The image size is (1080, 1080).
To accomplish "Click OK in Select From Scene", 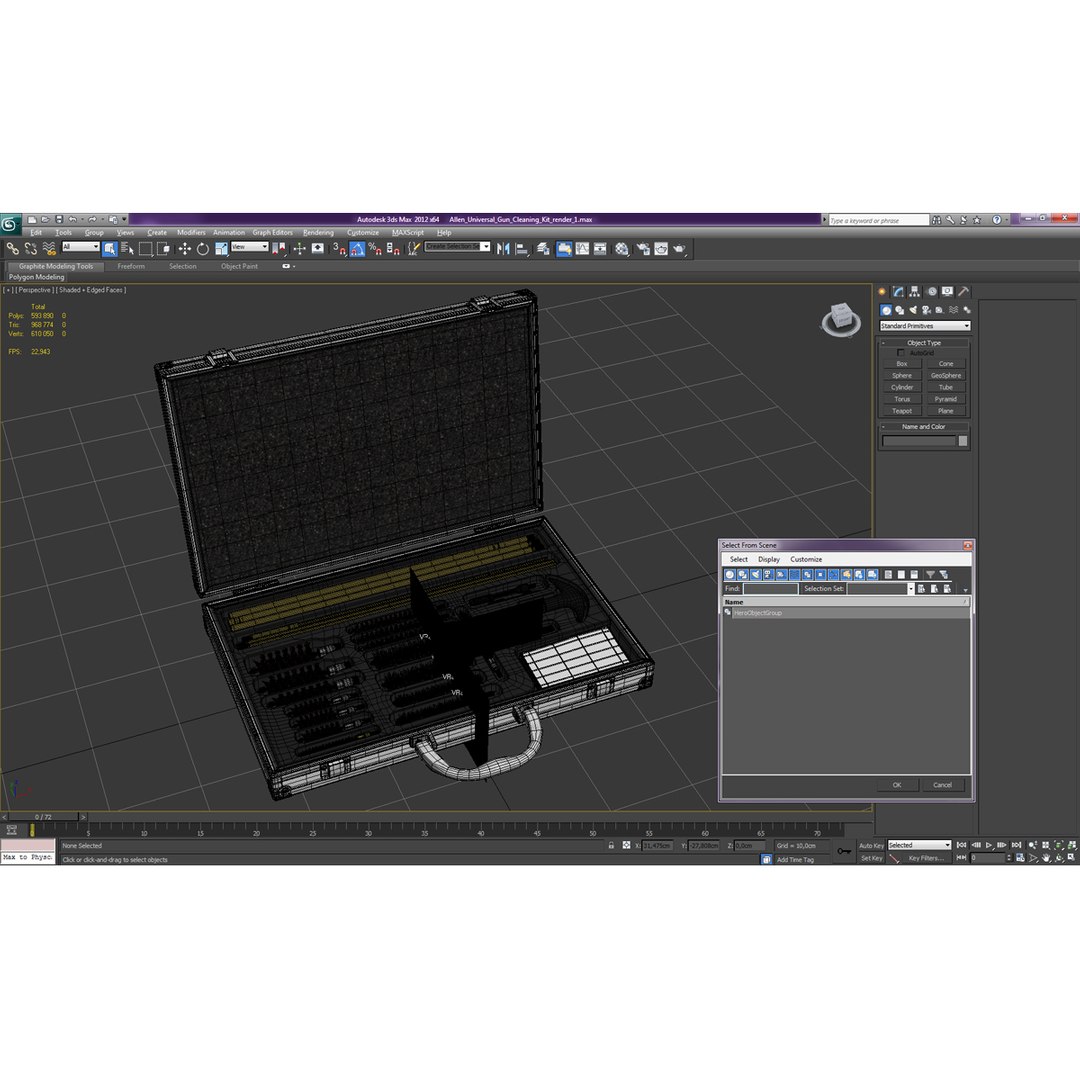I will (897, 785).
